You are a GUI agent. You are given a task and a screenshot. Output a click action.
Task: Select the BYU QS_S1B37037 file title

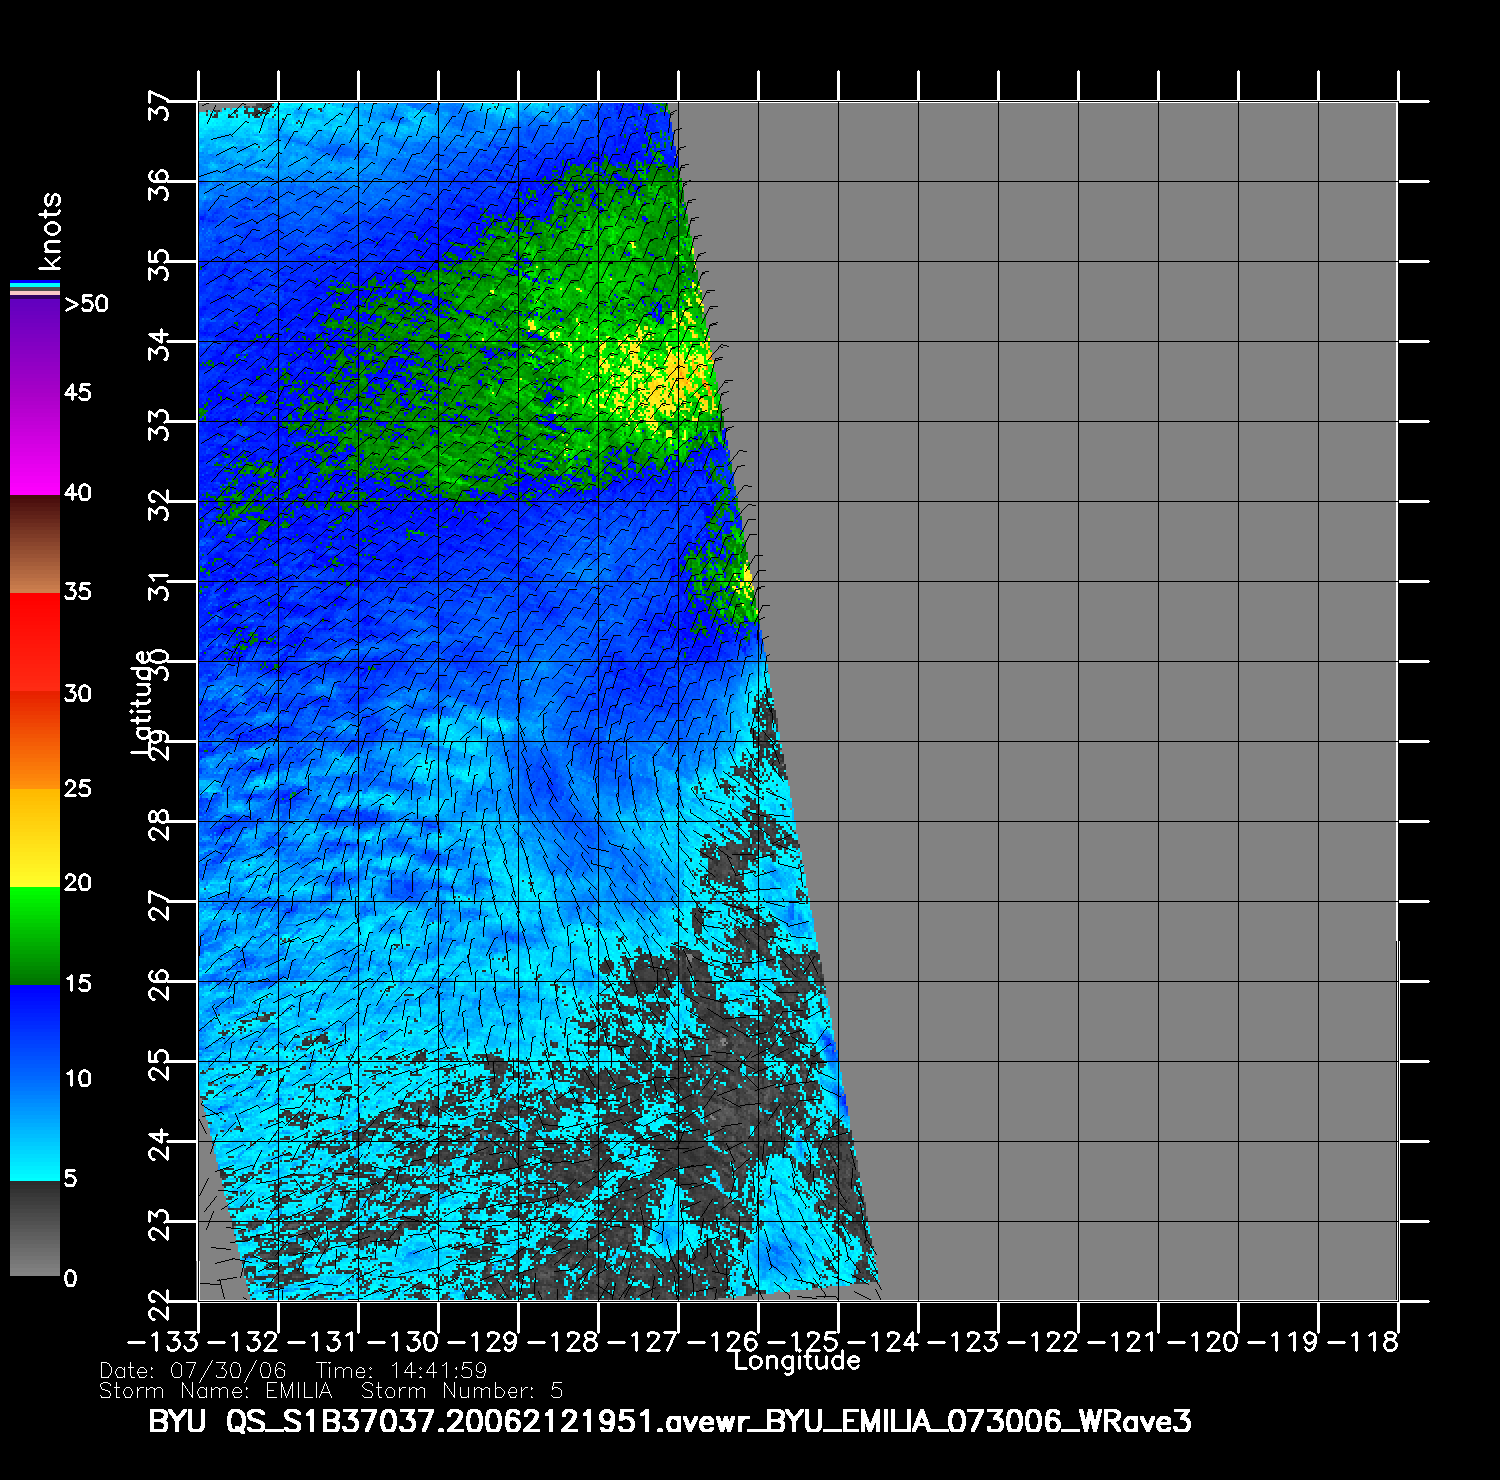click(x=669, y=1422)
